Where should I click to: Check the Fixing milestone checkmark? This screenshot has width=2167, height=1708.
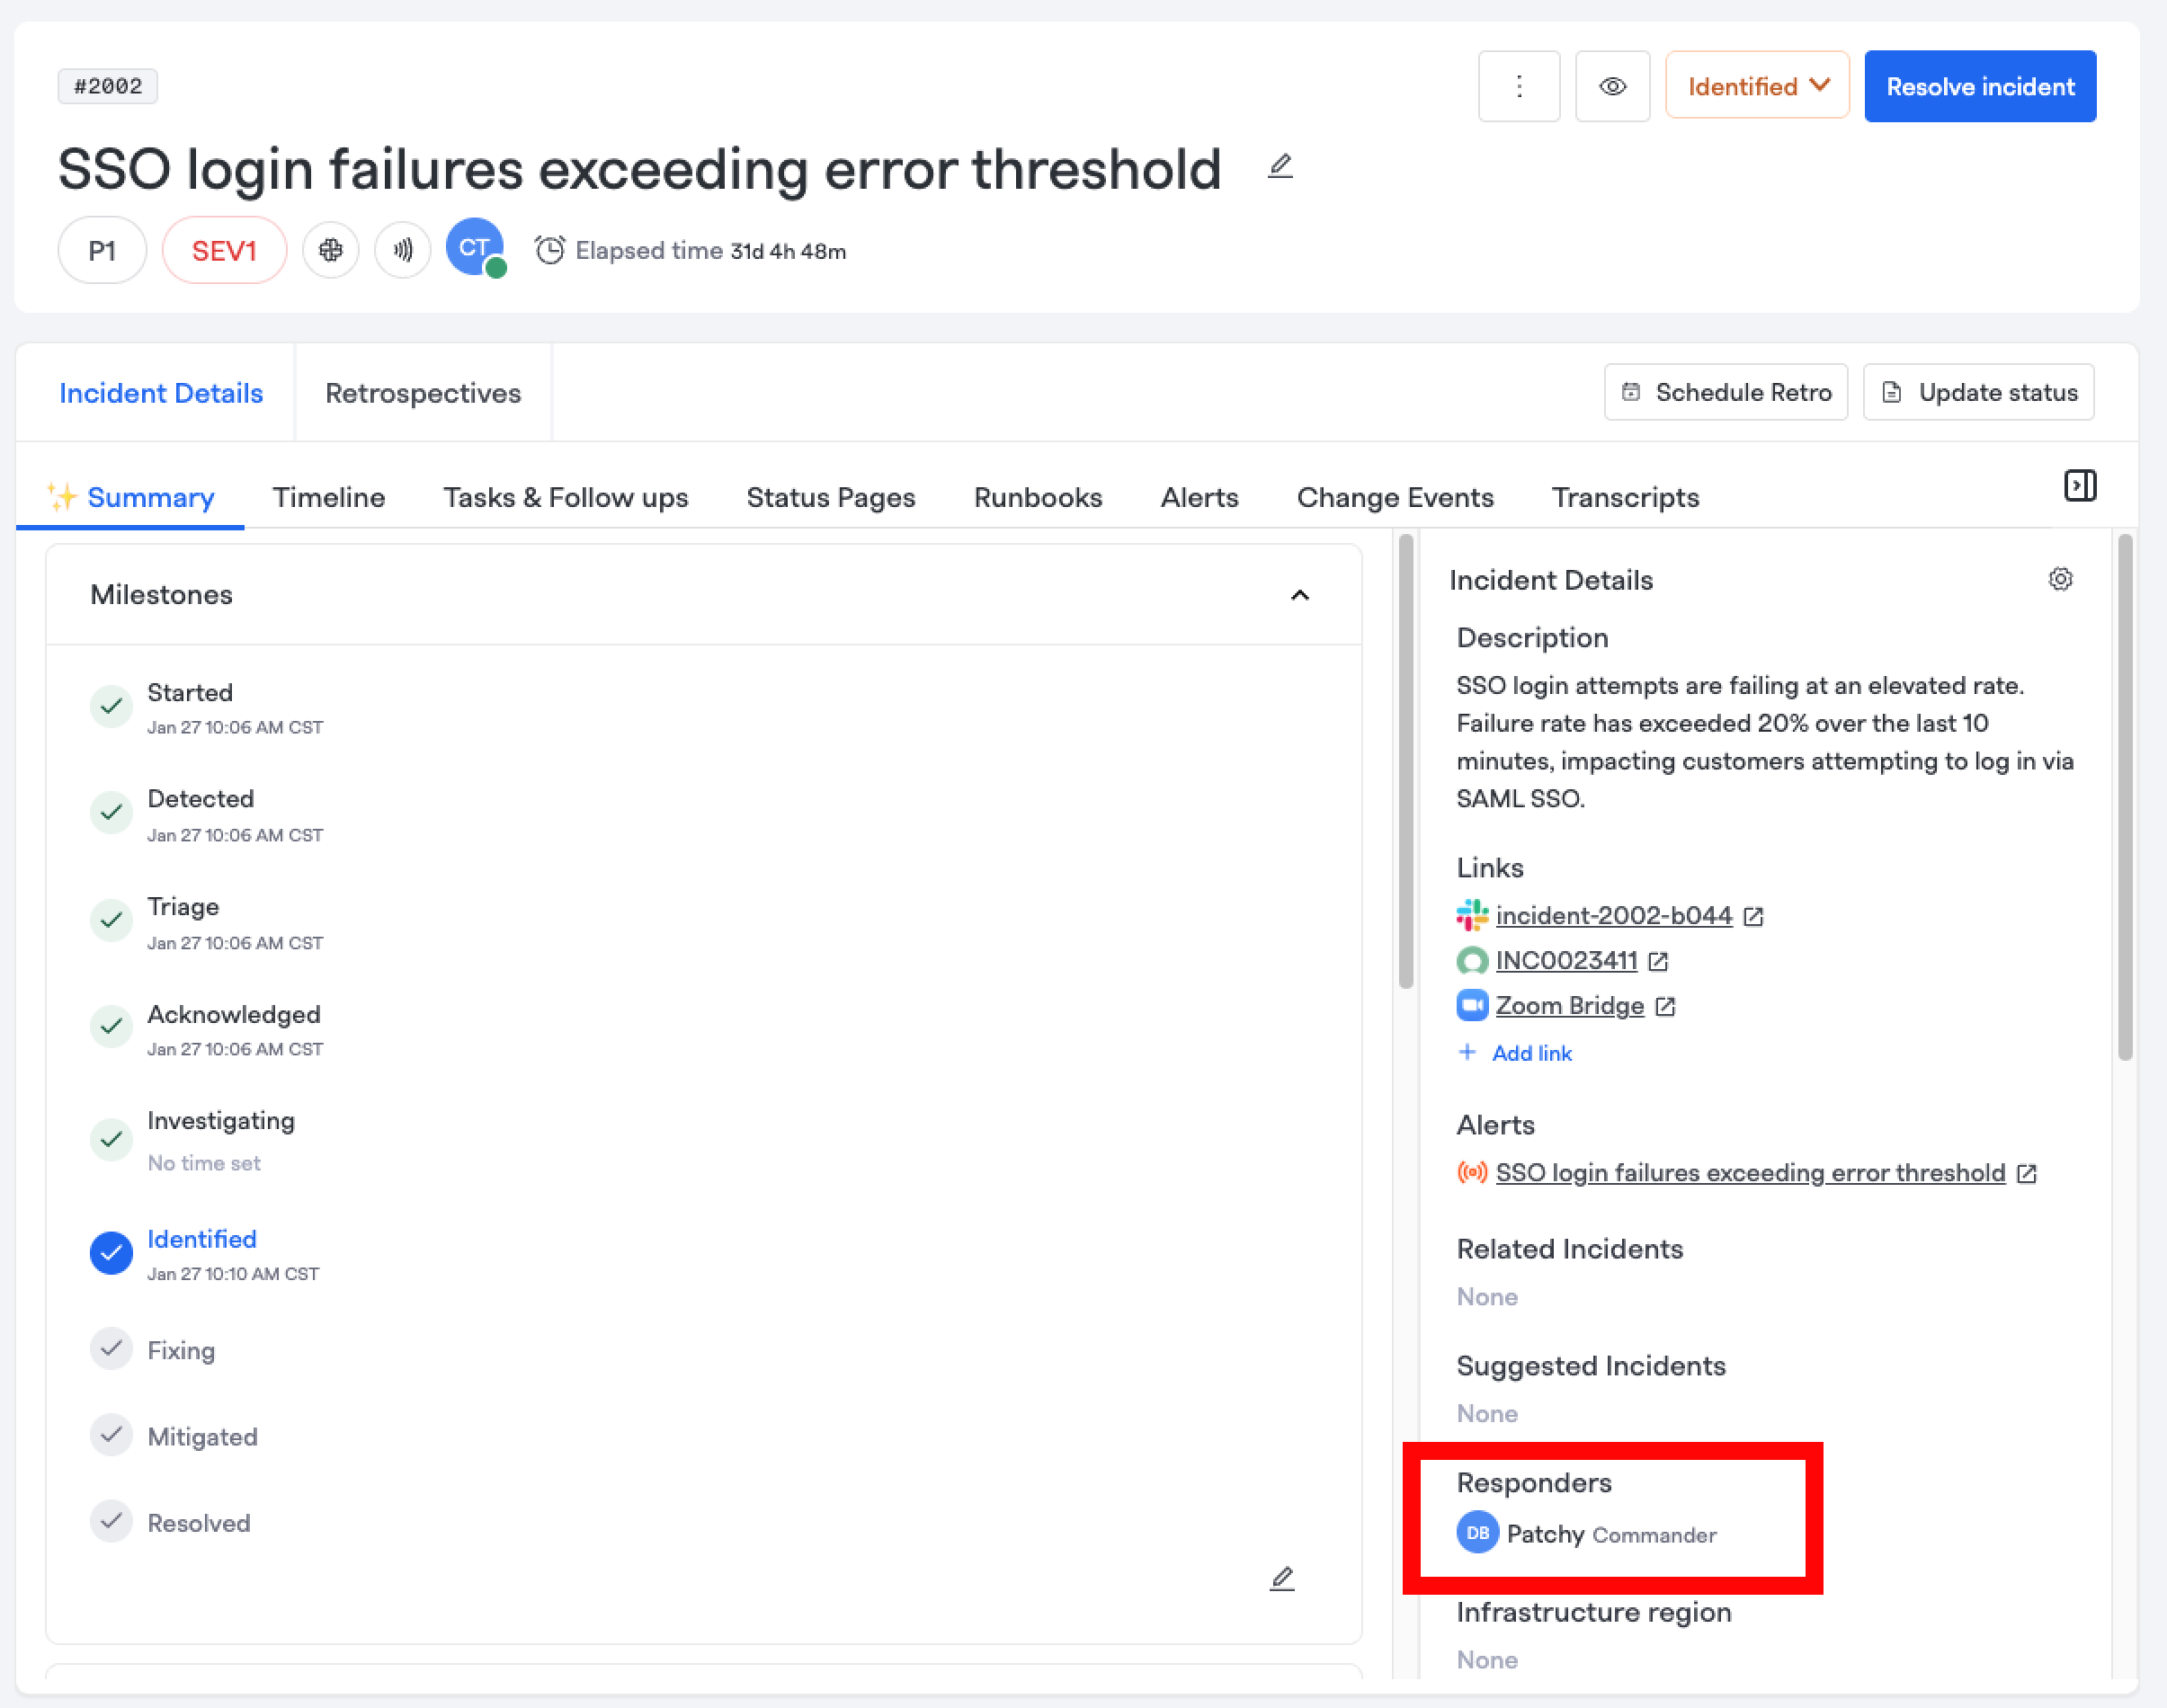[111, 1349]
